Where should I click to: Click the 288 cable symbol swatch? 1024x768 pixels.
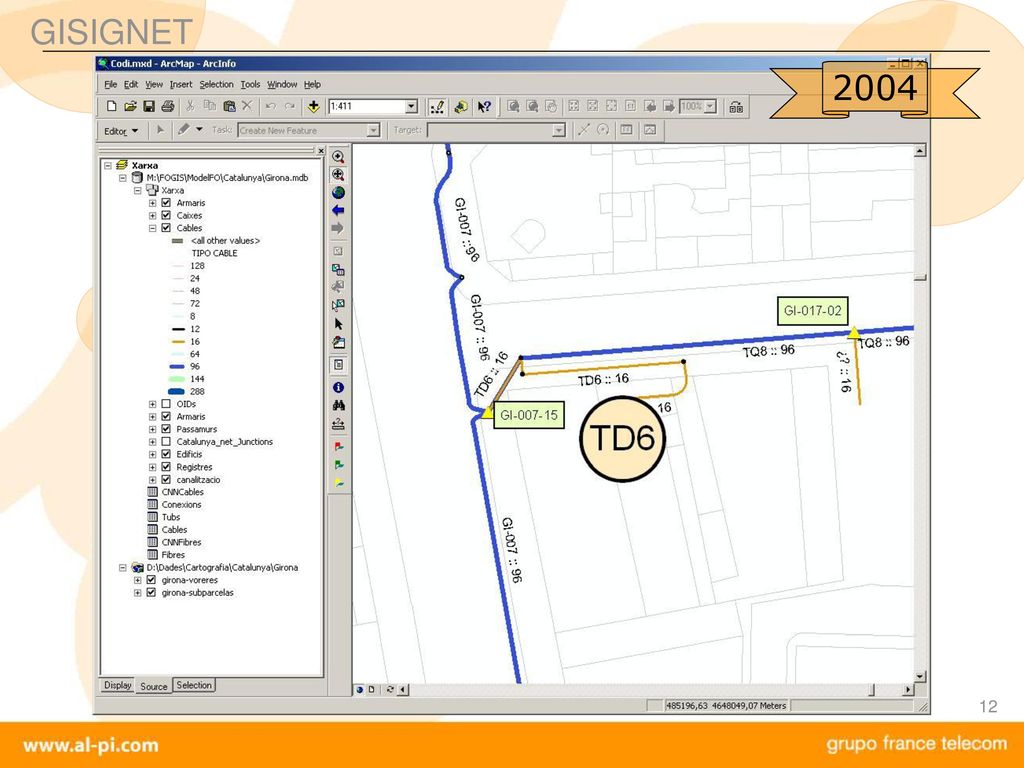point(177,392)
